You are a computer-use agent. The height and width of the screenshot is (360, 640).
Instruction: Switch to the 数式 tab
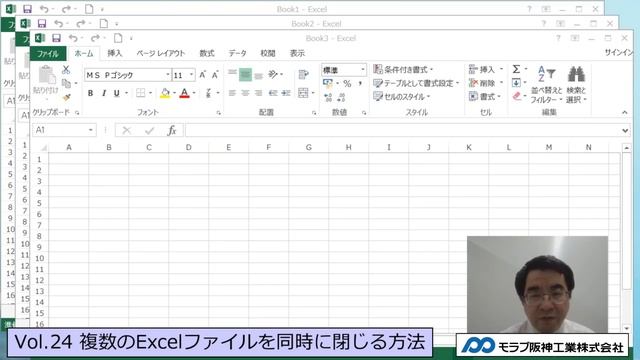[x=207, y=53]
